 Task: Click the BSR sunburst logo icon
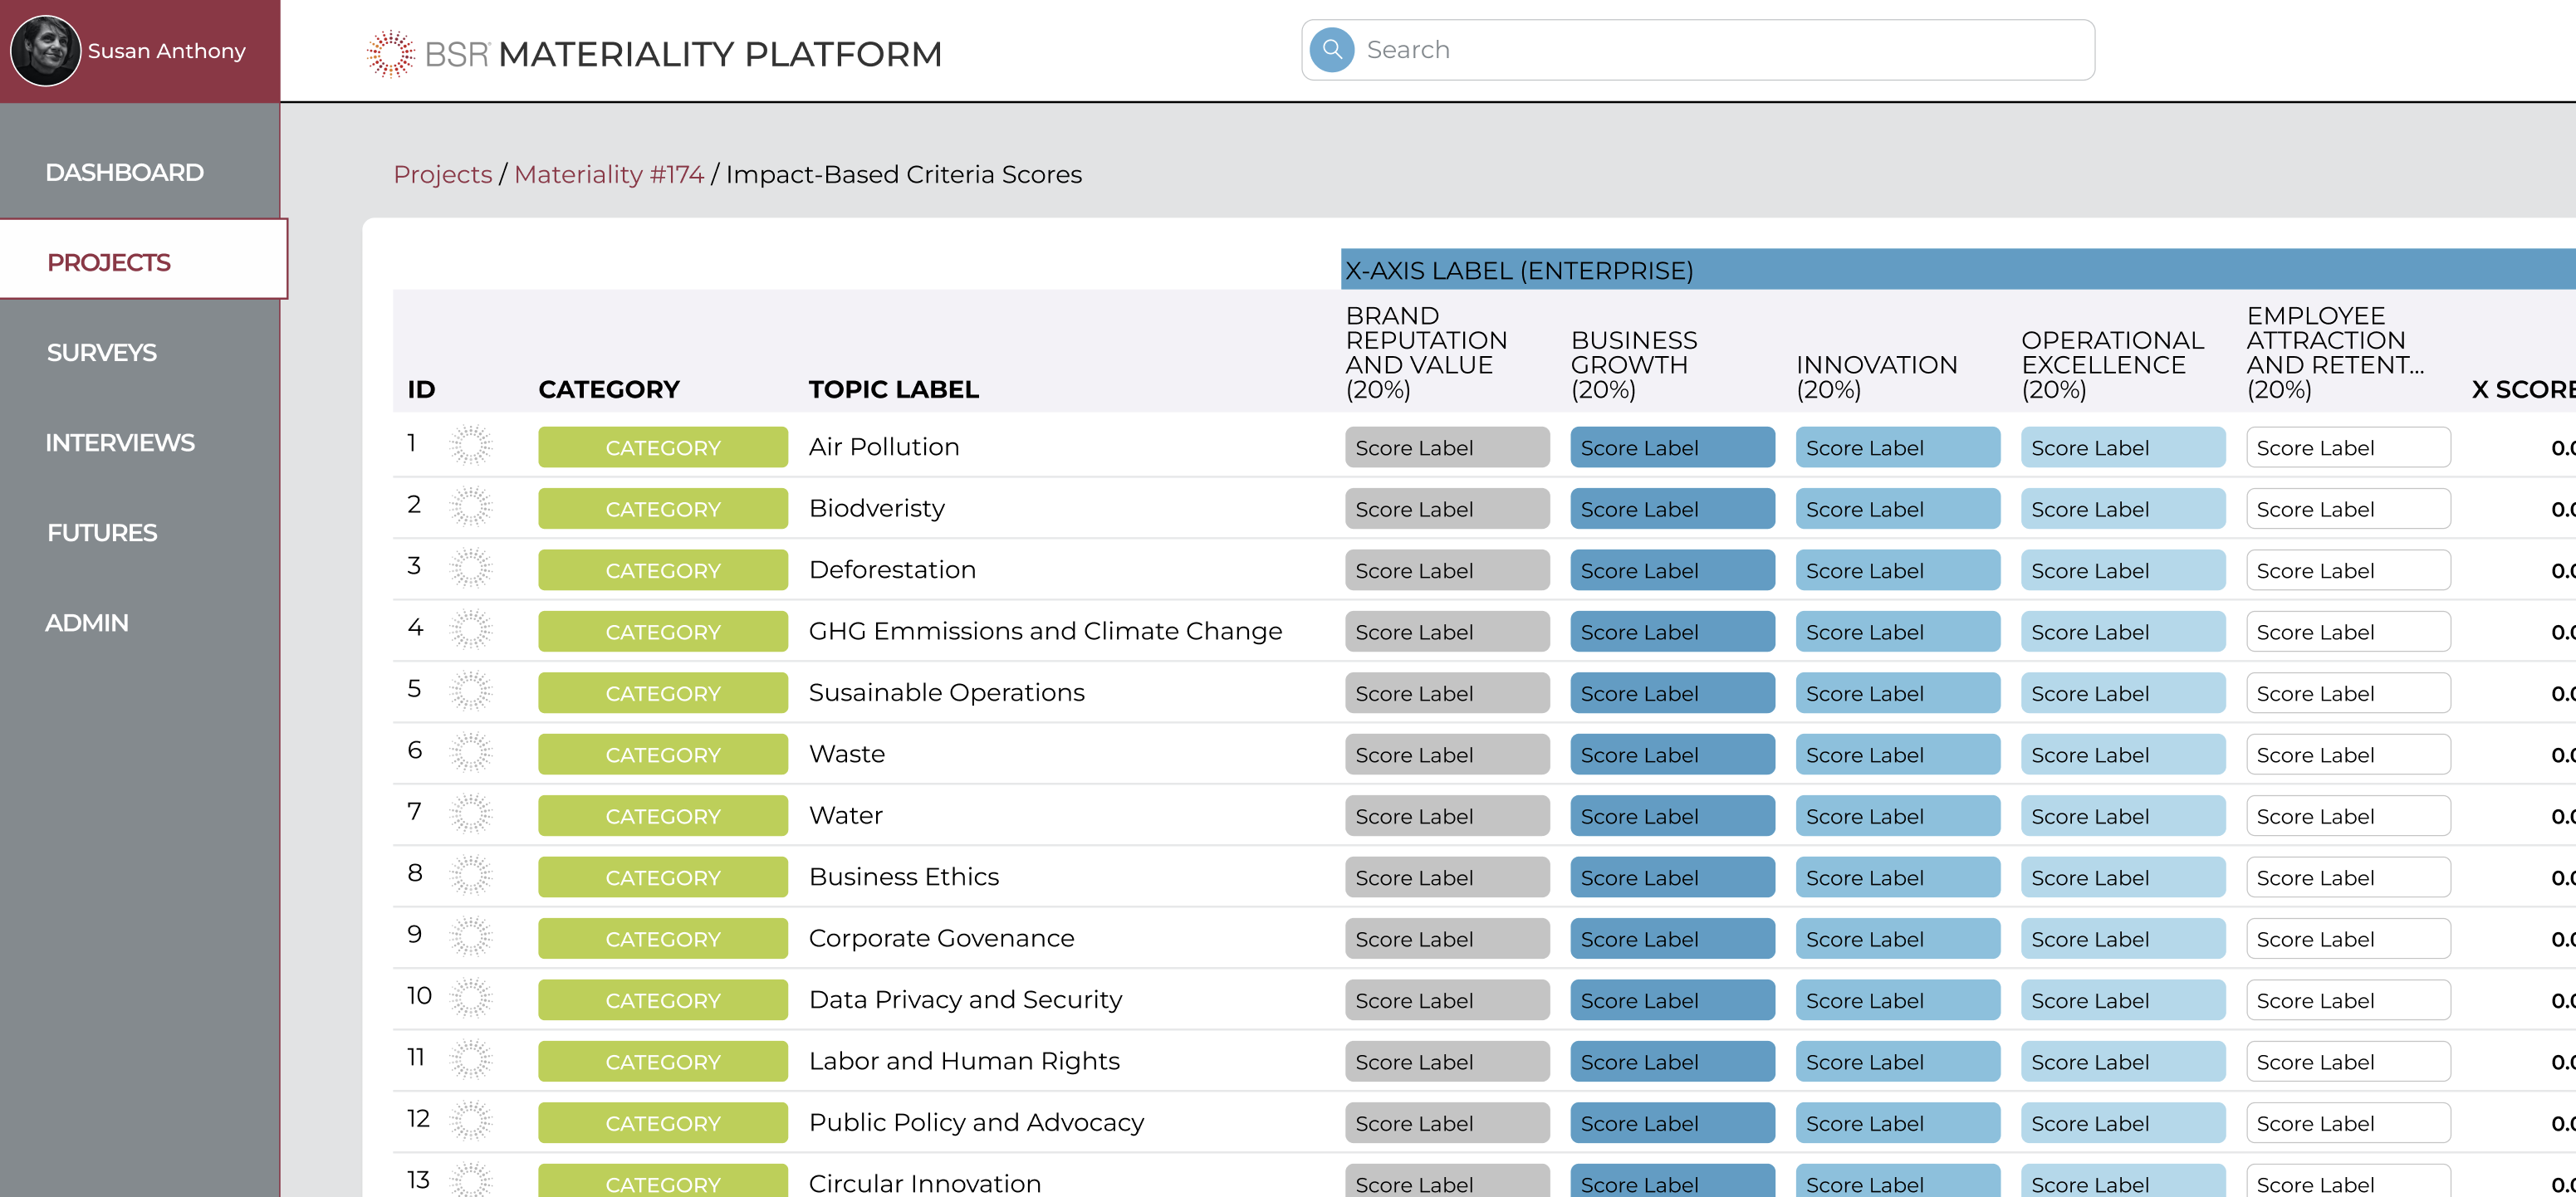click(x=390, y=53)
